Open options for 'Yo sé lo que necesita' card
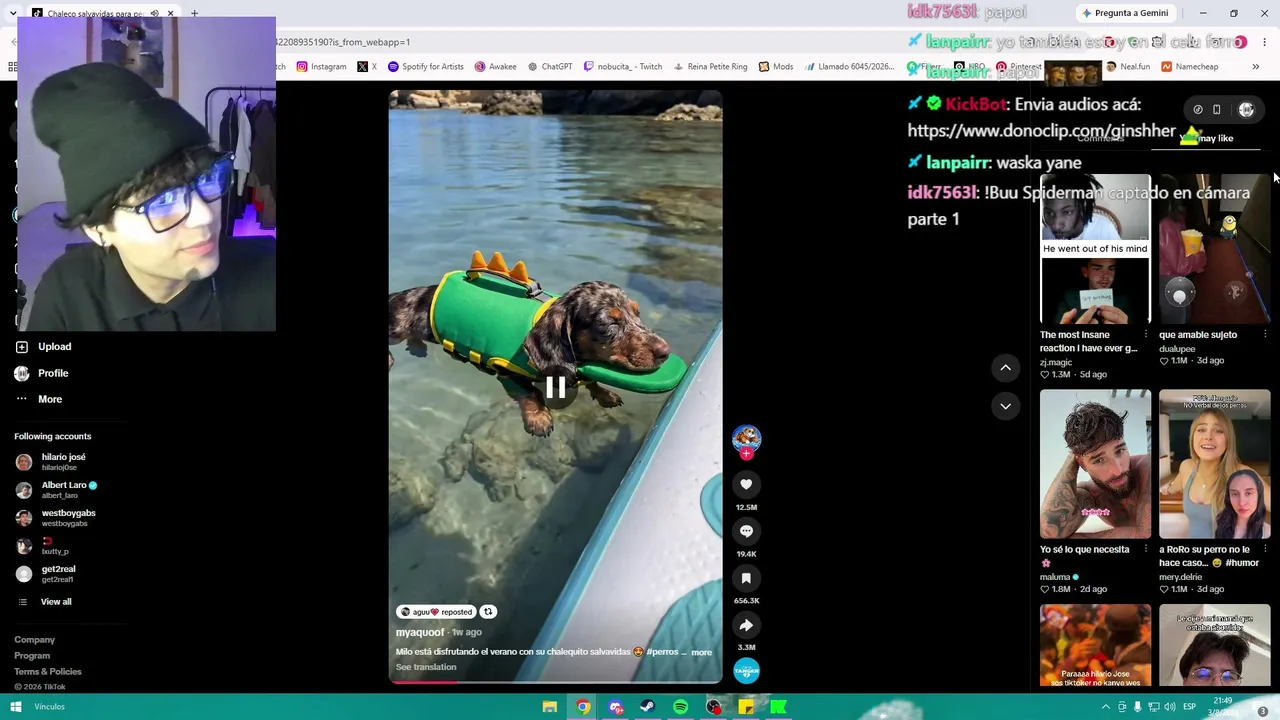Screen dimensions: 1280x720 pos(1146,549)
